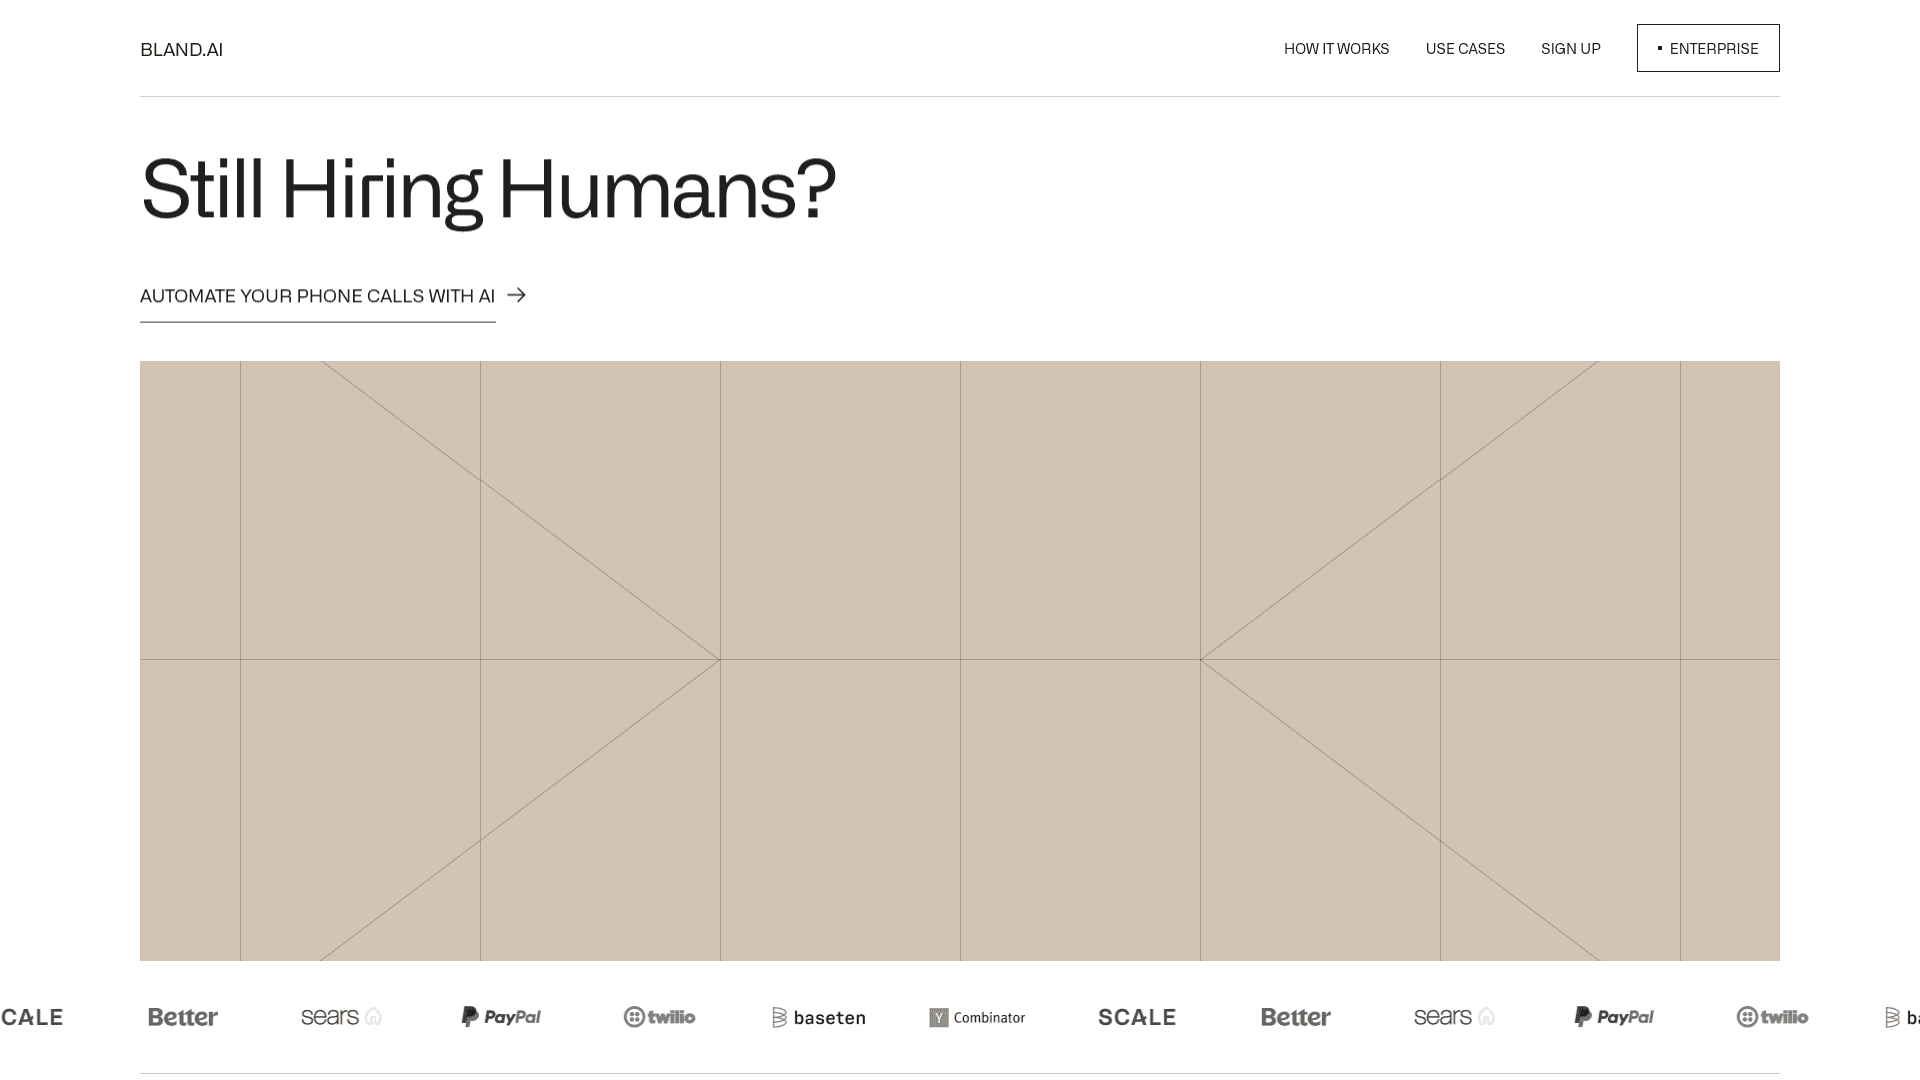Select the full SCALE logo
1920x1080 pixels.
pyautogui.click(x=1137, y=1017)
